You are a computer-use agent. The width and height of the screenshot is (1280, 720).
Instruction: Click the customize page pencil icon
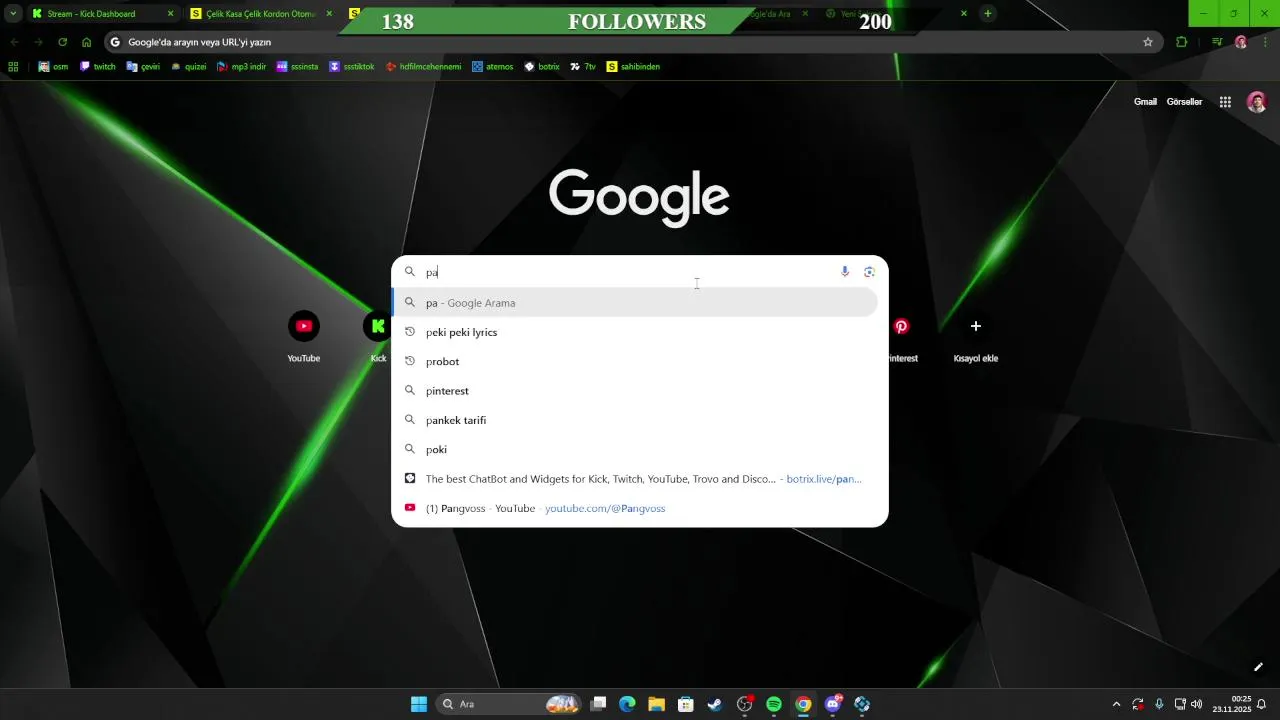1258,667
